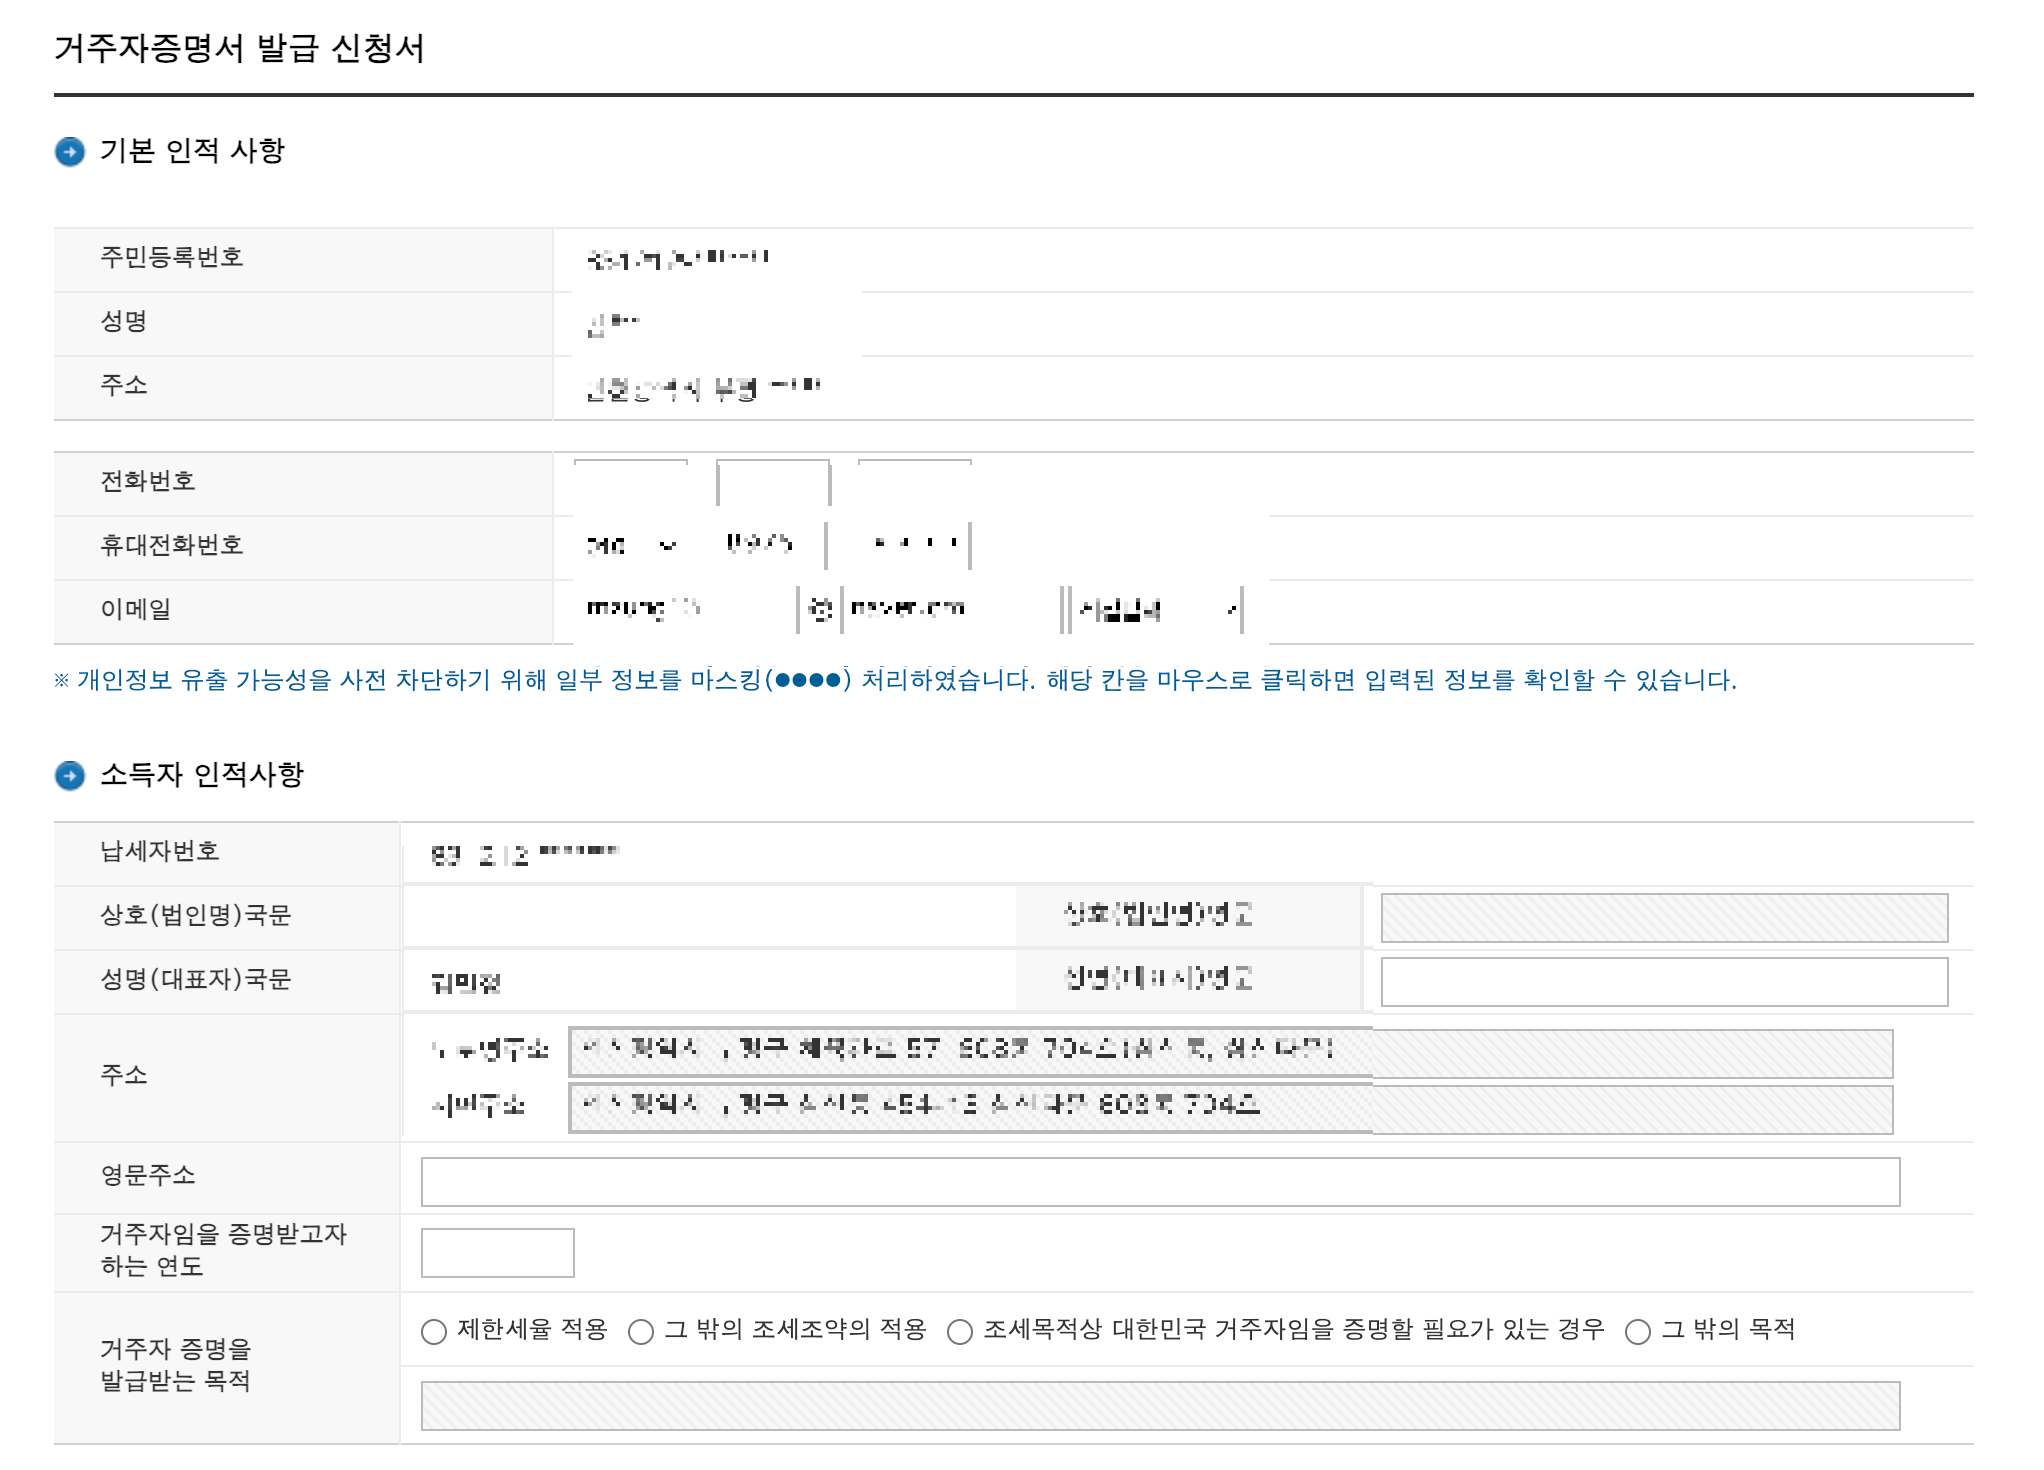This screenshot has width=2044, height=1470.
Task: Choose 조세목적상 대한민국 거주자임을 증명할 필요가 있는 경우
Action: point(959,1332)
